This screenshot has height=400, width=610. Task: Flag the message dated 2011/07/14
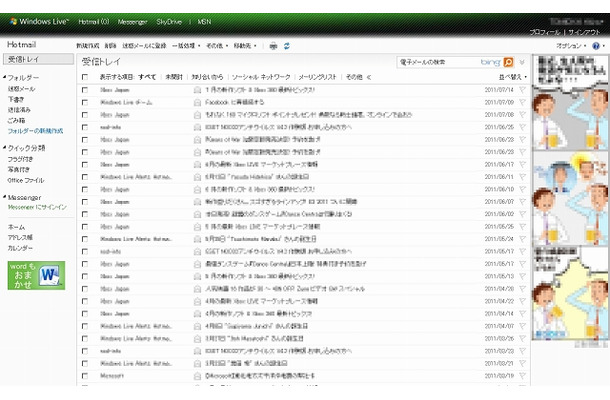(x=522, y=90)
